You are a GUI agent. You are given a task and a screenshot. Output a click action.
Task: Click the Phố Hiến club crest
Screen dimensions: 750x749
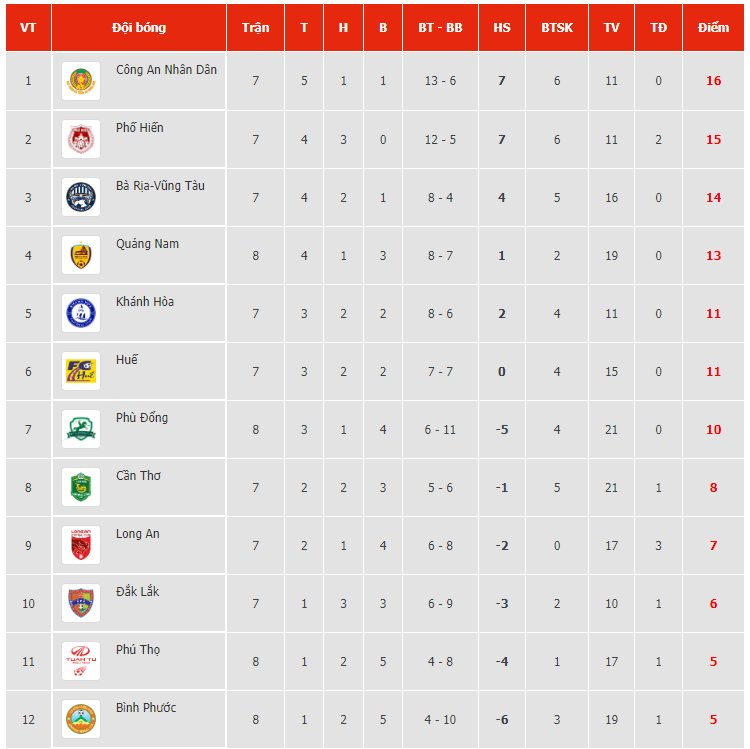tap(80, 139)
